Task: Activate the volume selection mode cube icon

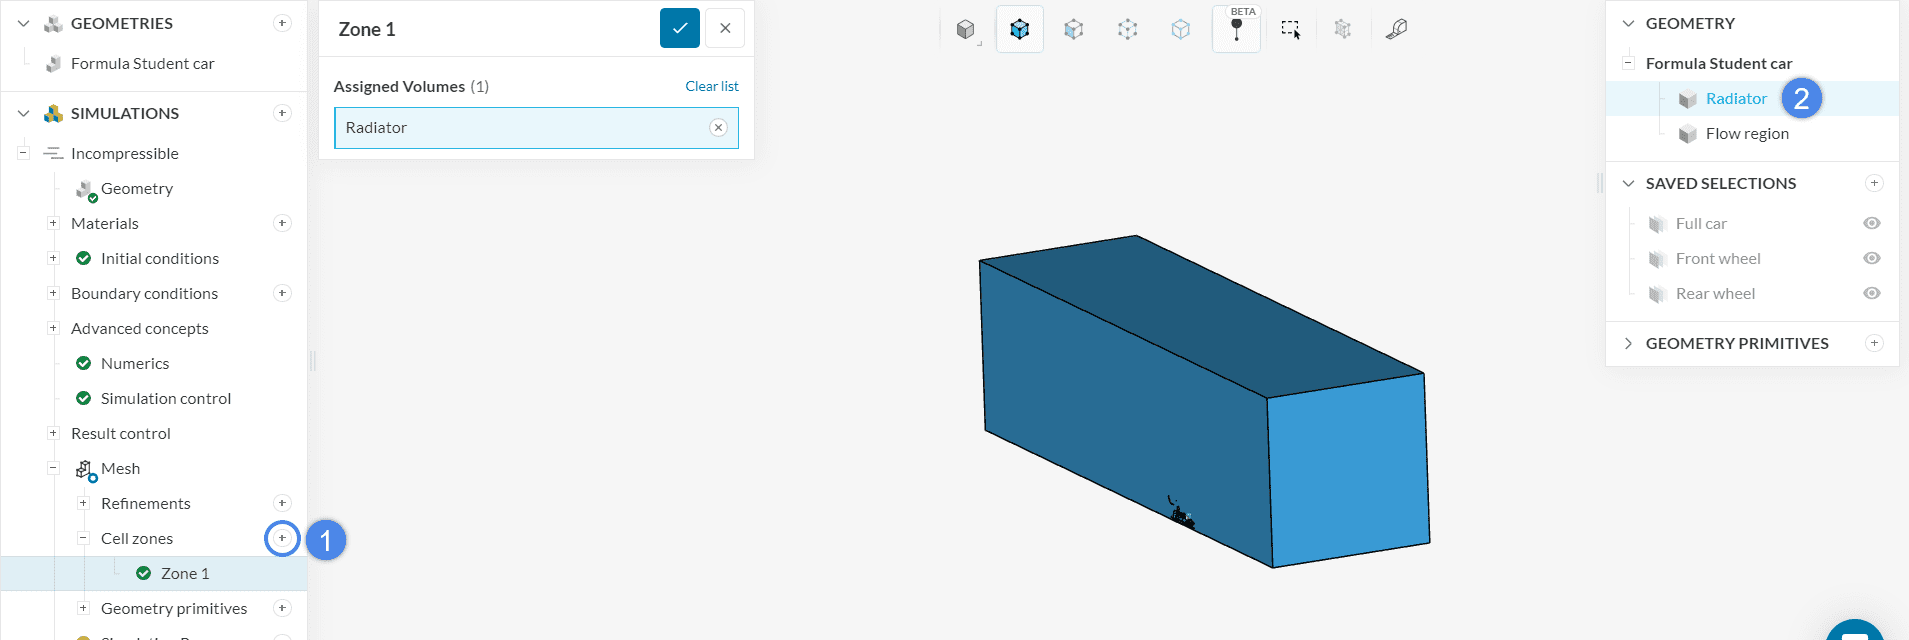Action: (1019, 29)
